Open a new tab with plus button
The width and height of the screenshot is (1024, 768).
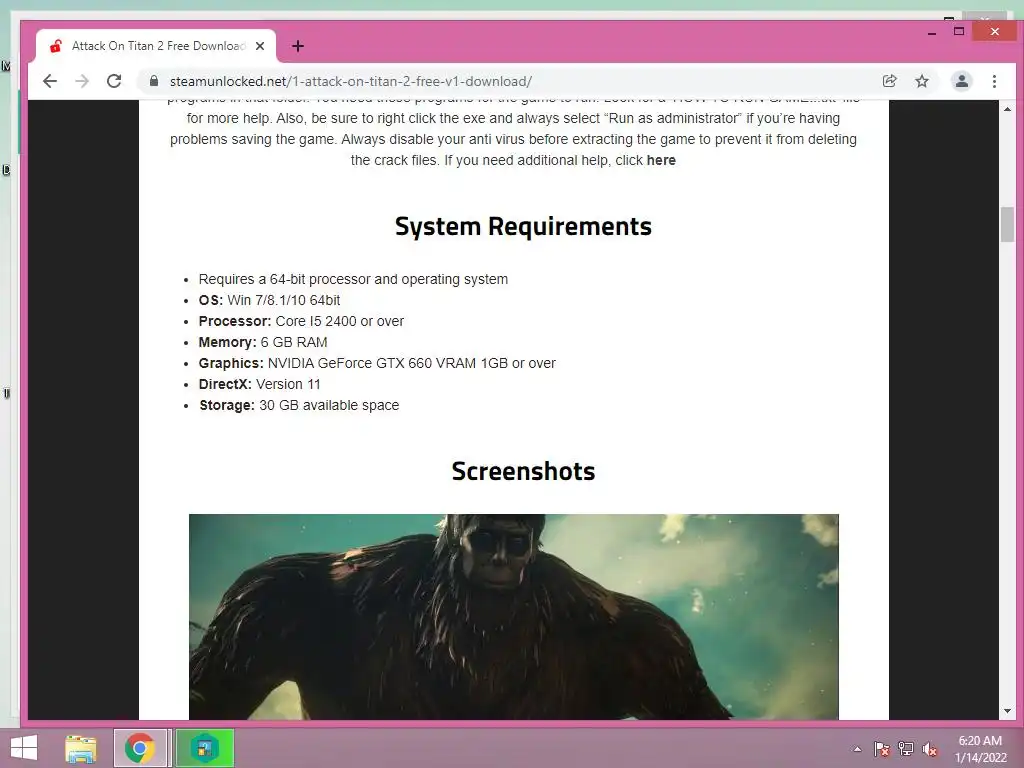click(298, 46)
